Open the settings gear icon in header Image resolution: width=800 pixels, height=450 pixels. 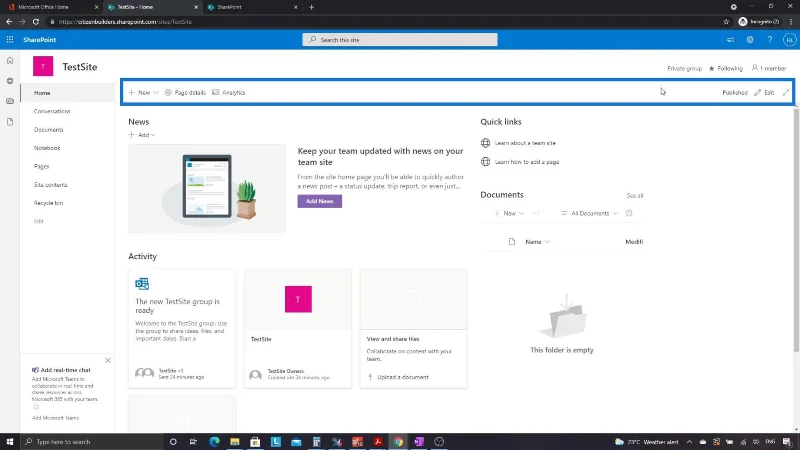coord(749,40)
